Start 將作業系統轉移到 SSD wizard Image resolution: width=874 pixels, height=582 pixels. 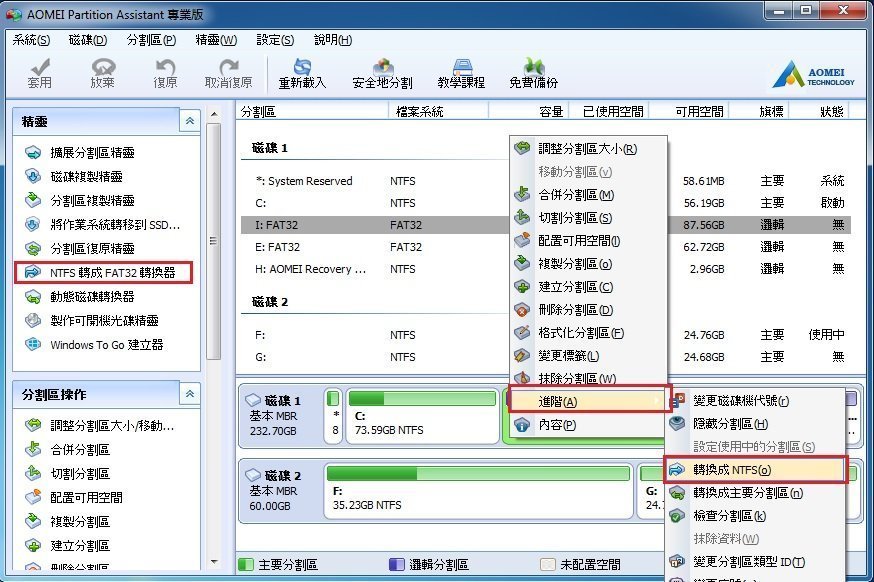(x=103, y=225)
